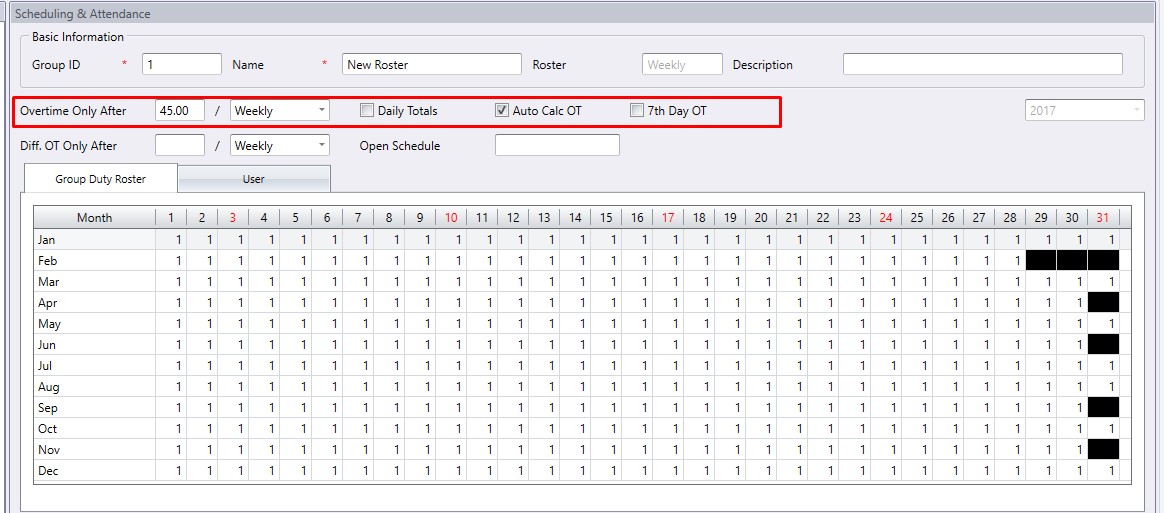
Task: Select the Mar row label
Action: tap(94, 281)
